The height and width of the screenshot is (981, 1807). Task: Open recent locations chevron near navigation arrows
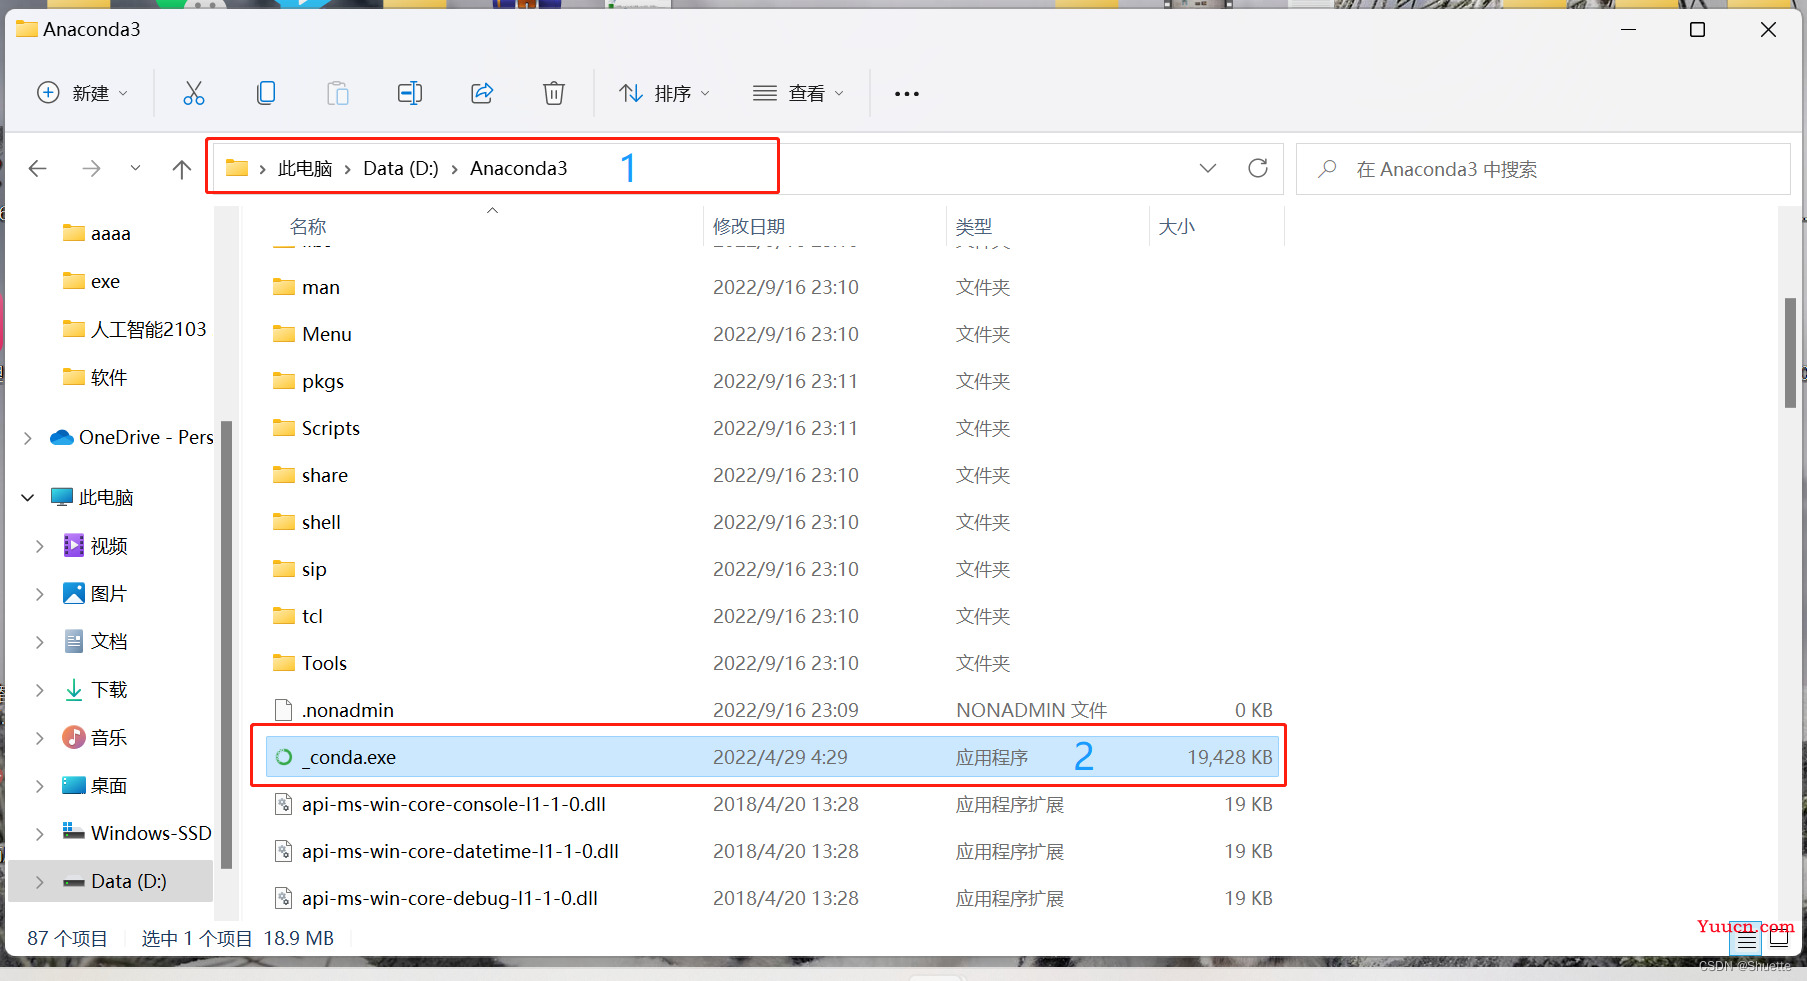(135, 168)
